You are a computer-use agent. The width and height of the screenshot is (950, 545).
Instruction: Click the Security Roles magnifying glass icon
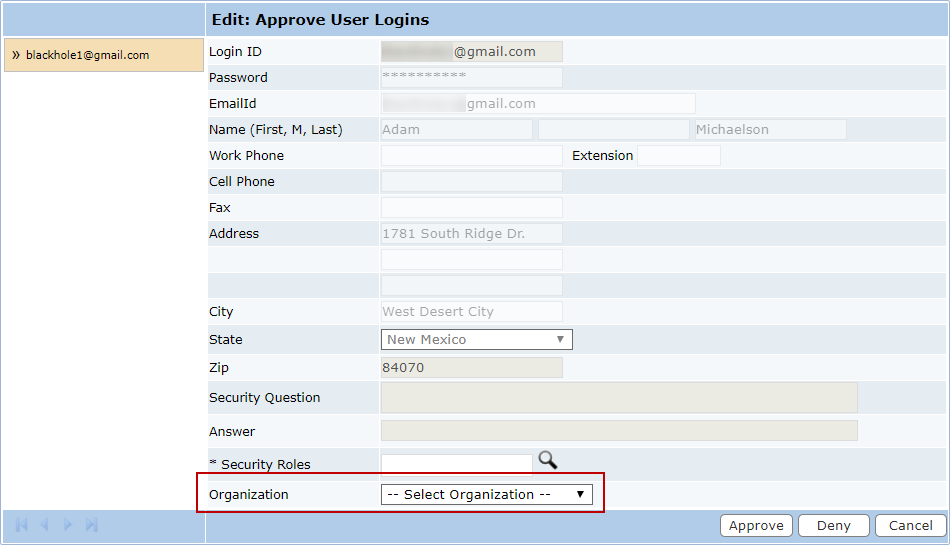coord(547,460)
